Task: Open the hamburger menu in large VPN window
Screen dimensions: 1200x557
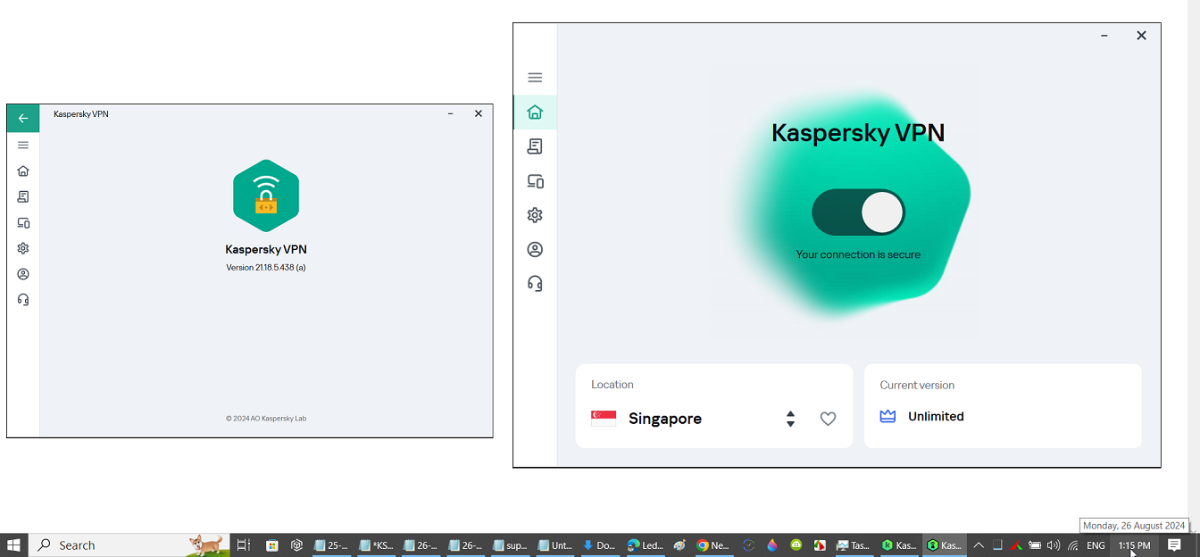Action: (535, 77)
